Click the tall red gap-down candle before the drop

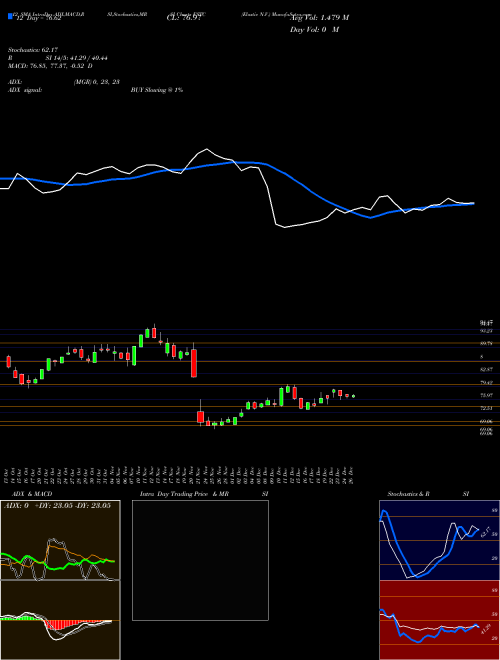click(194, 363)
